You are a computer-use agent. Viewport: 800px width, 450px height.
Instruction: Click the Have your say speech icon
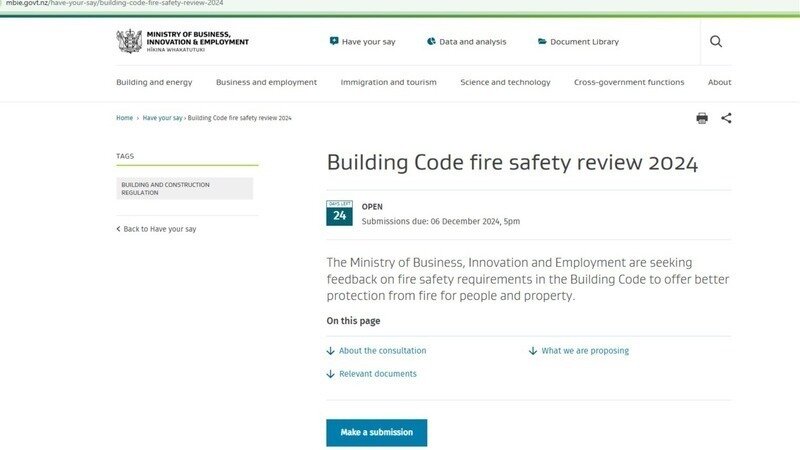click(333, 42)
